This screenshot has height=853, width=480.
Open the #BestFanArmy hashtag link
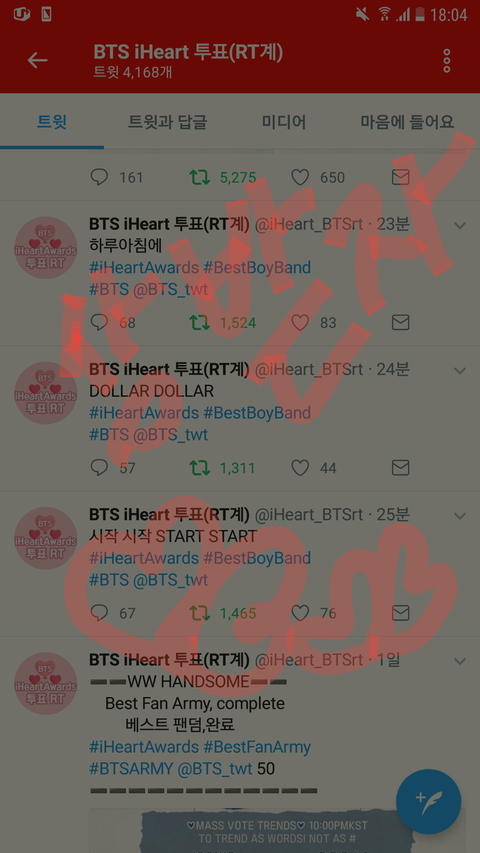click(257, 747)
